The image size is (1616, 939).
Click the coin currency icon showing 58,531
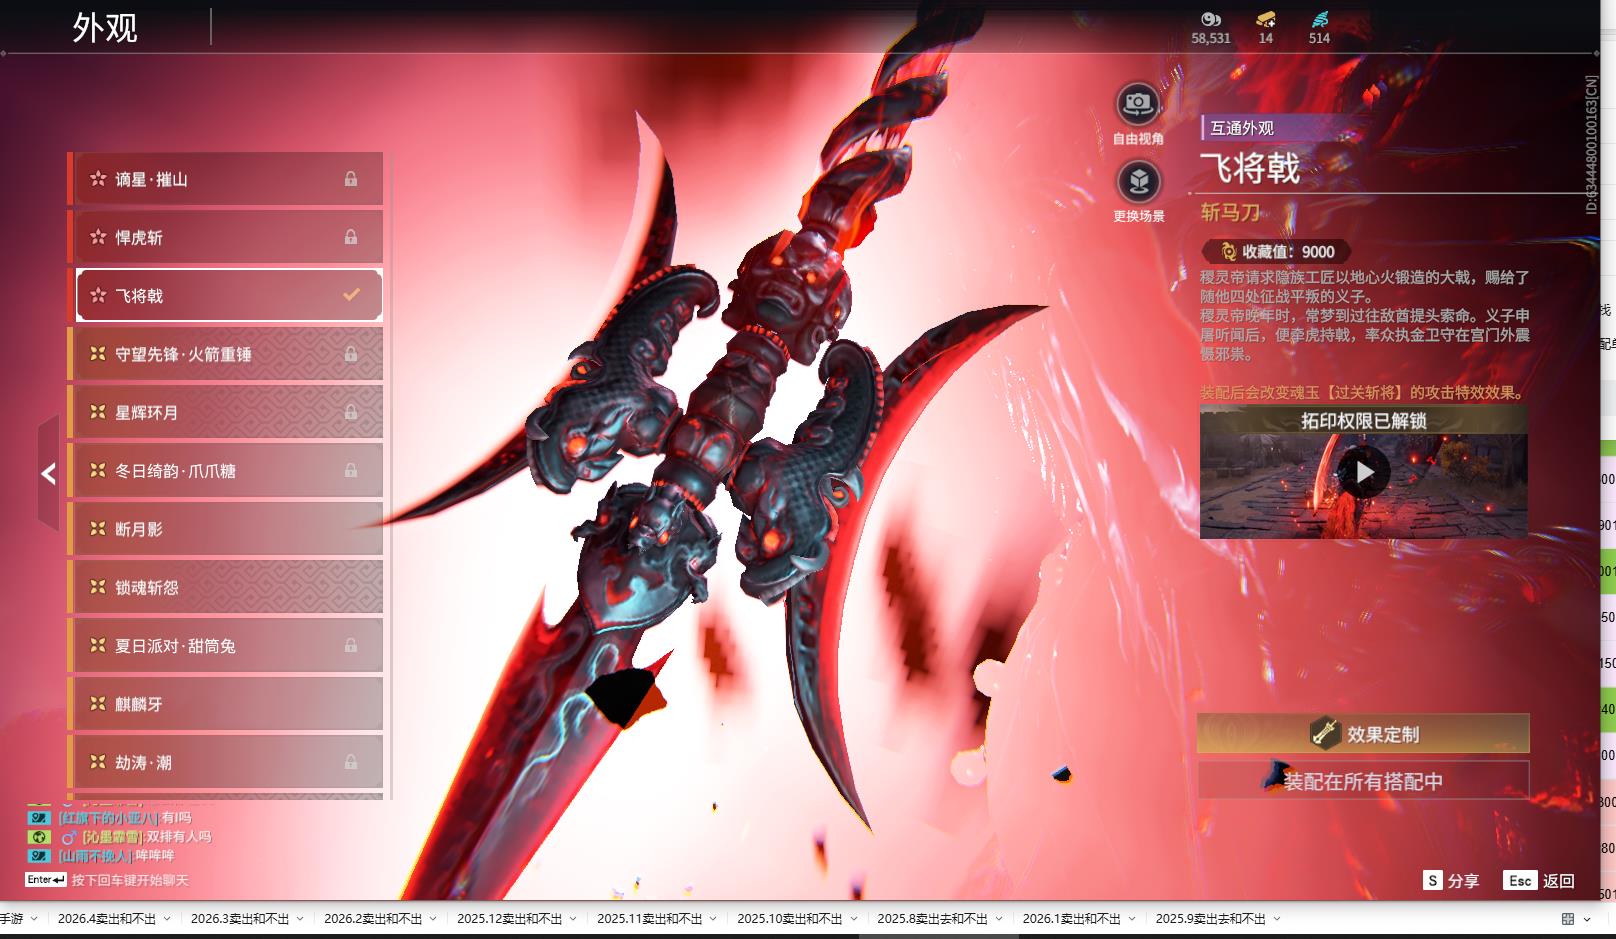pyautogui.click(x=1210, y=19)
